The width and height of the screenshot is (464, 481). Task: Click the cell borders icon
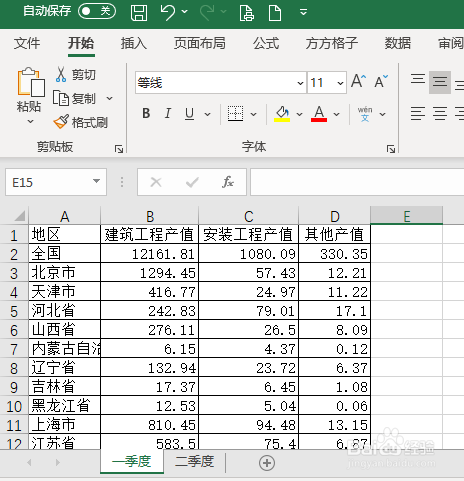[235, 114]
